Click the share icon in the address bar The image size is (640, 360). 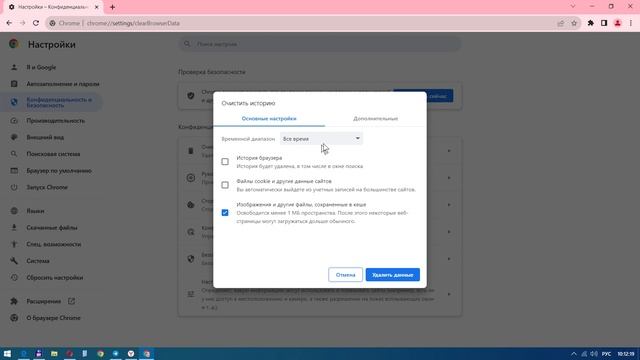coord(560,23)
